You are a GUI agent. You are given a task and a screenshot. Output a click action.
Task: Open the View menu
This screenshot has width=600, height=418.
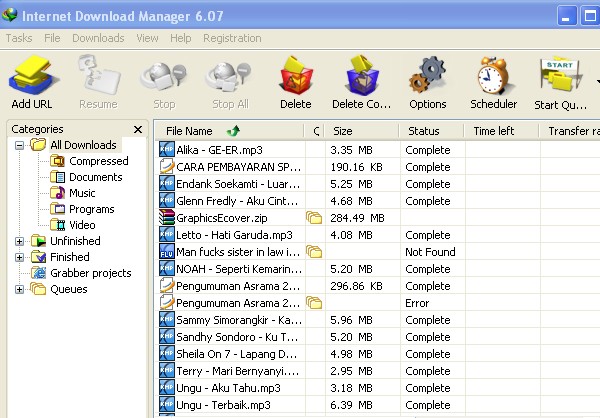pos(147,38)
